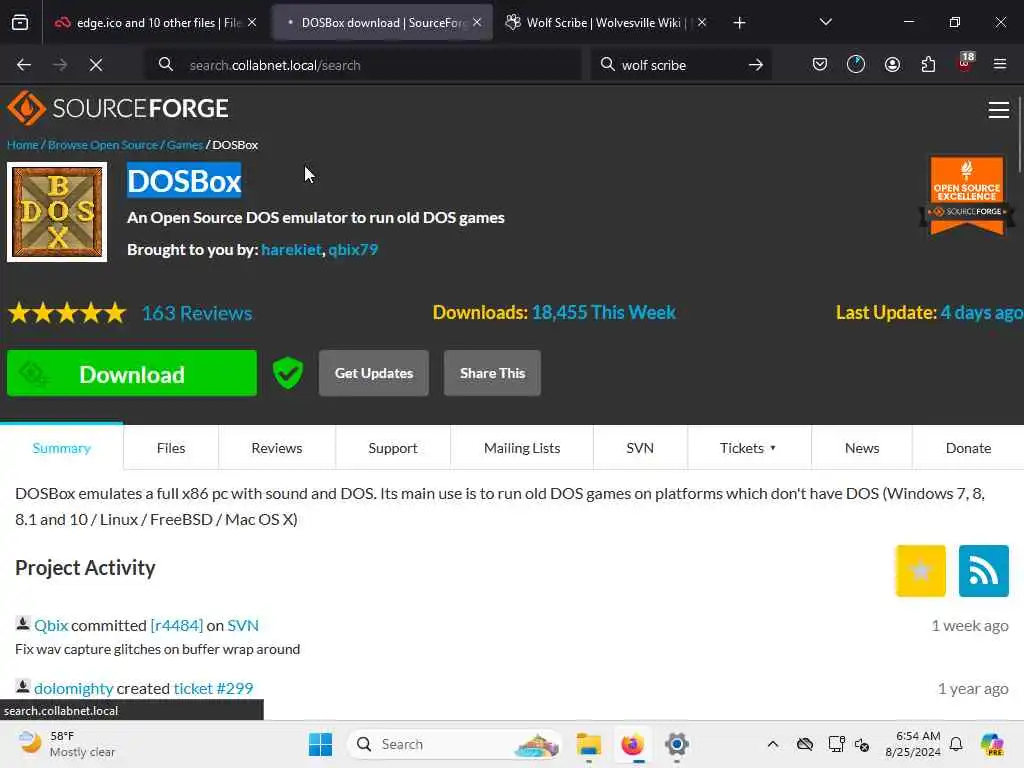Click the Games breadcrumb link

[185, 145]
